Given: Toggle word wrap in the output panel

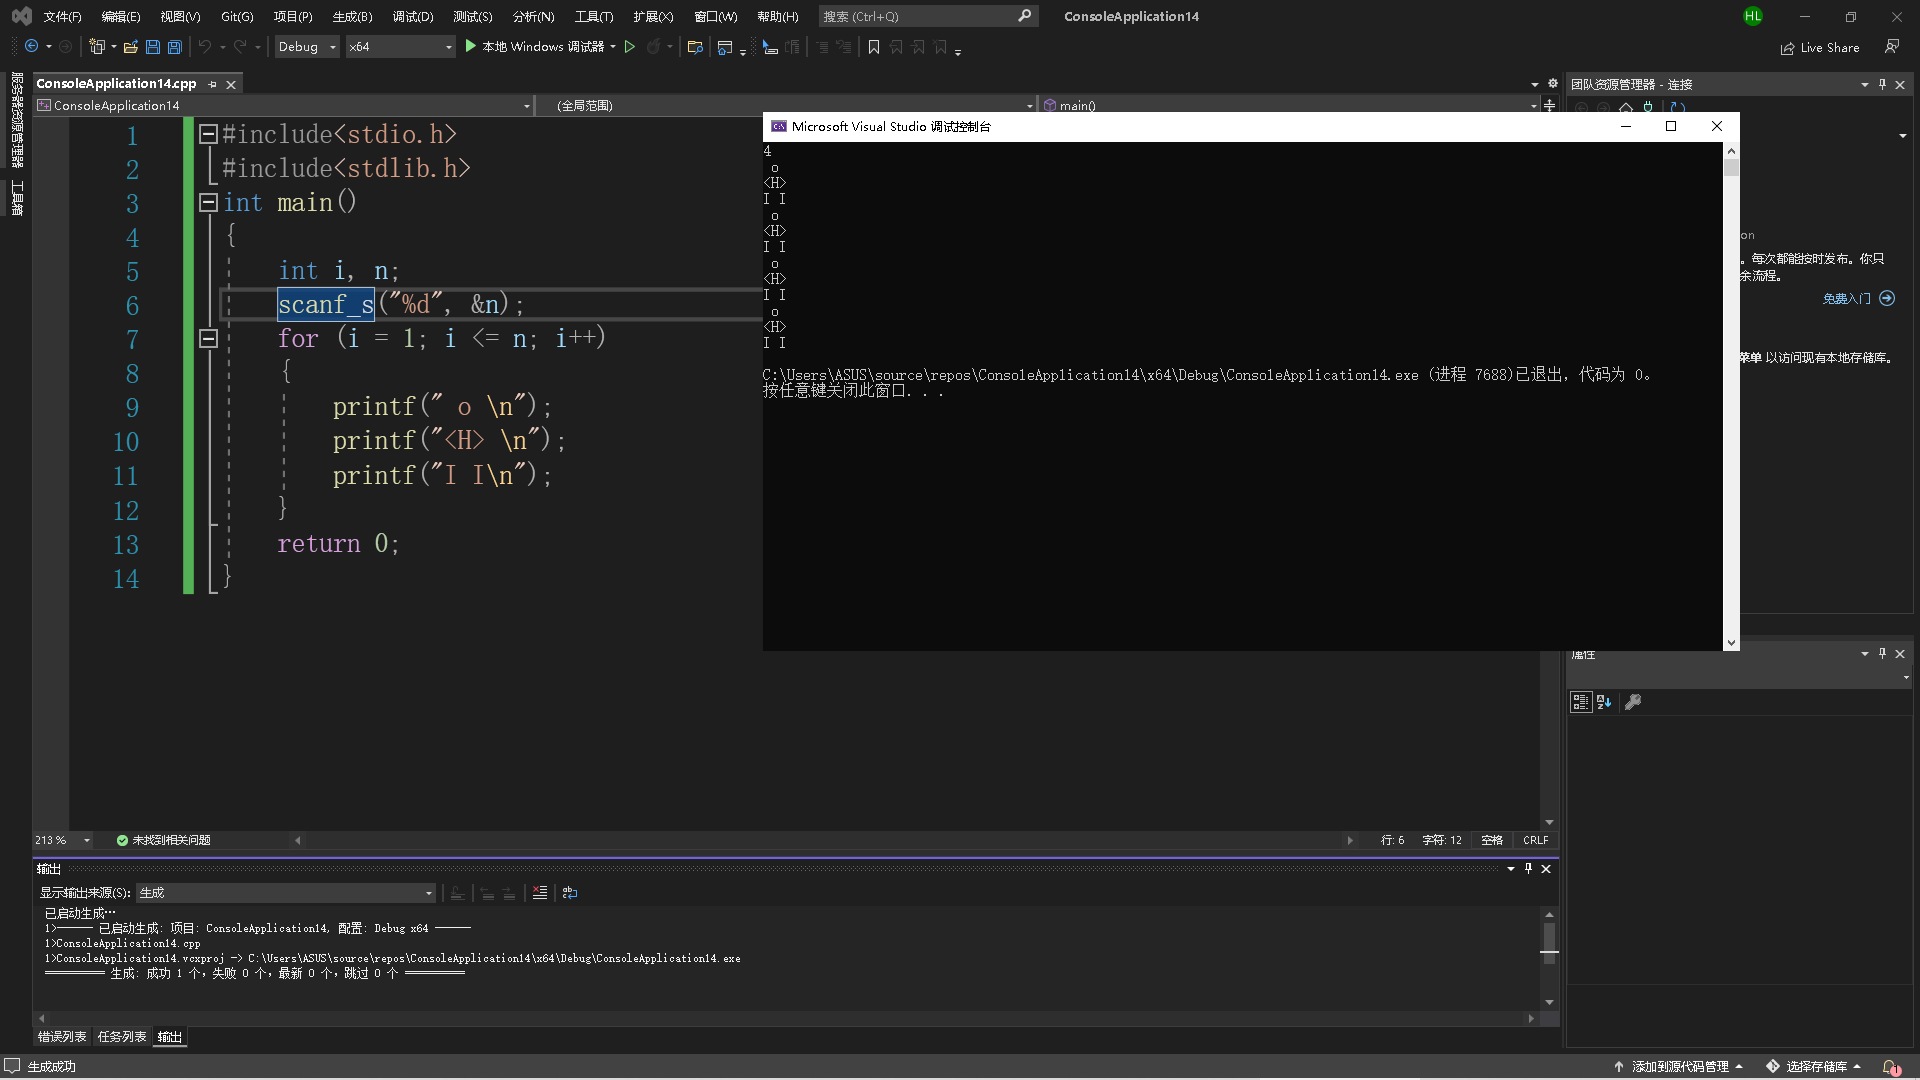Looking at the screenshot, I should click(570, 893).
